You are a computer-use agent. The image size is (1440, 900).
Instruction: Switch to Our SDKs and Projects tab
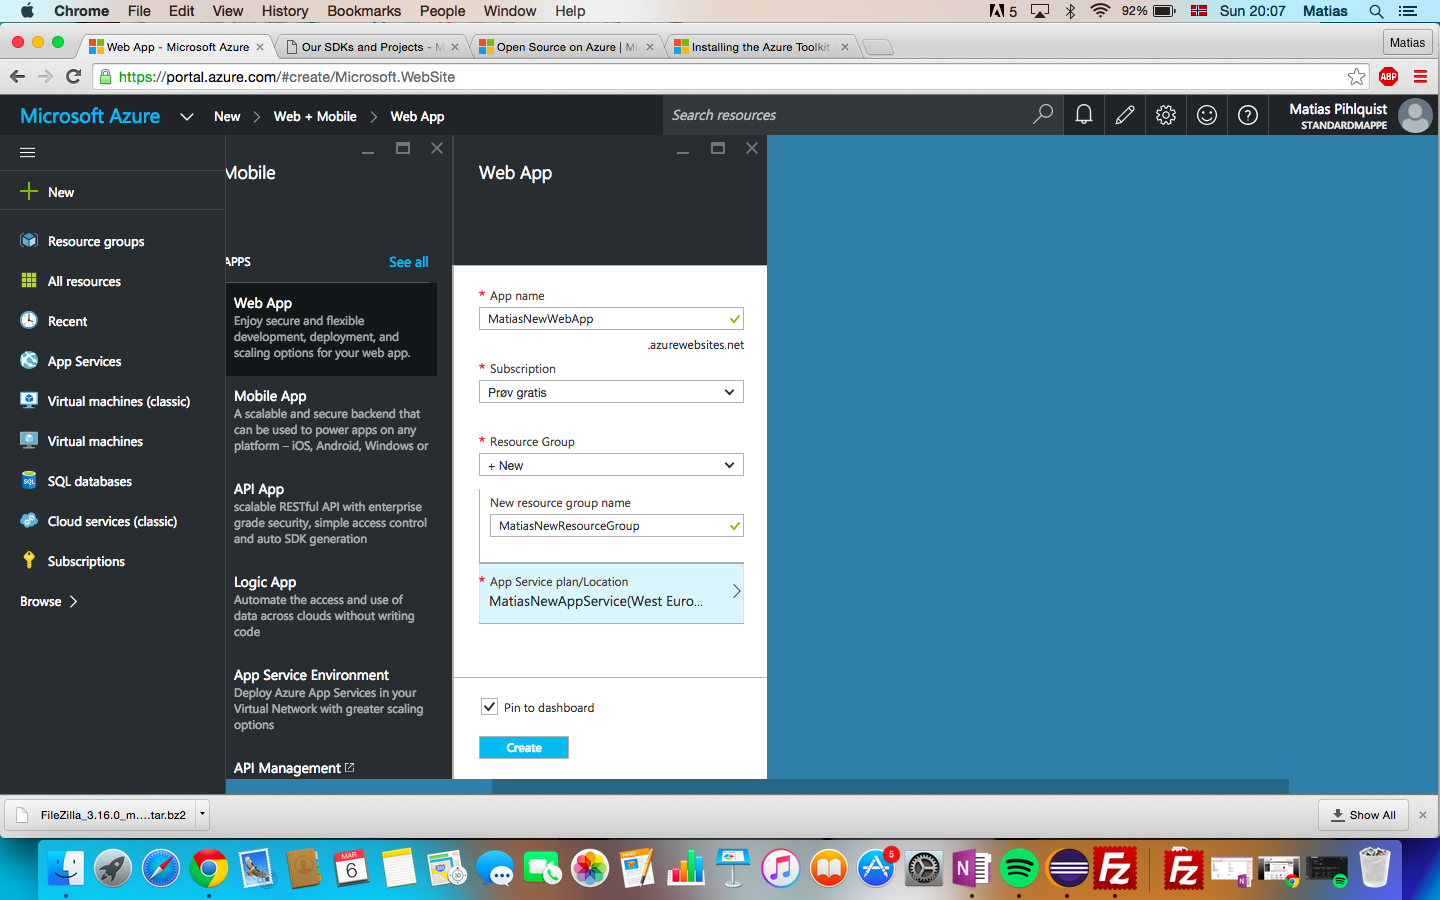(x=371, y=47)
